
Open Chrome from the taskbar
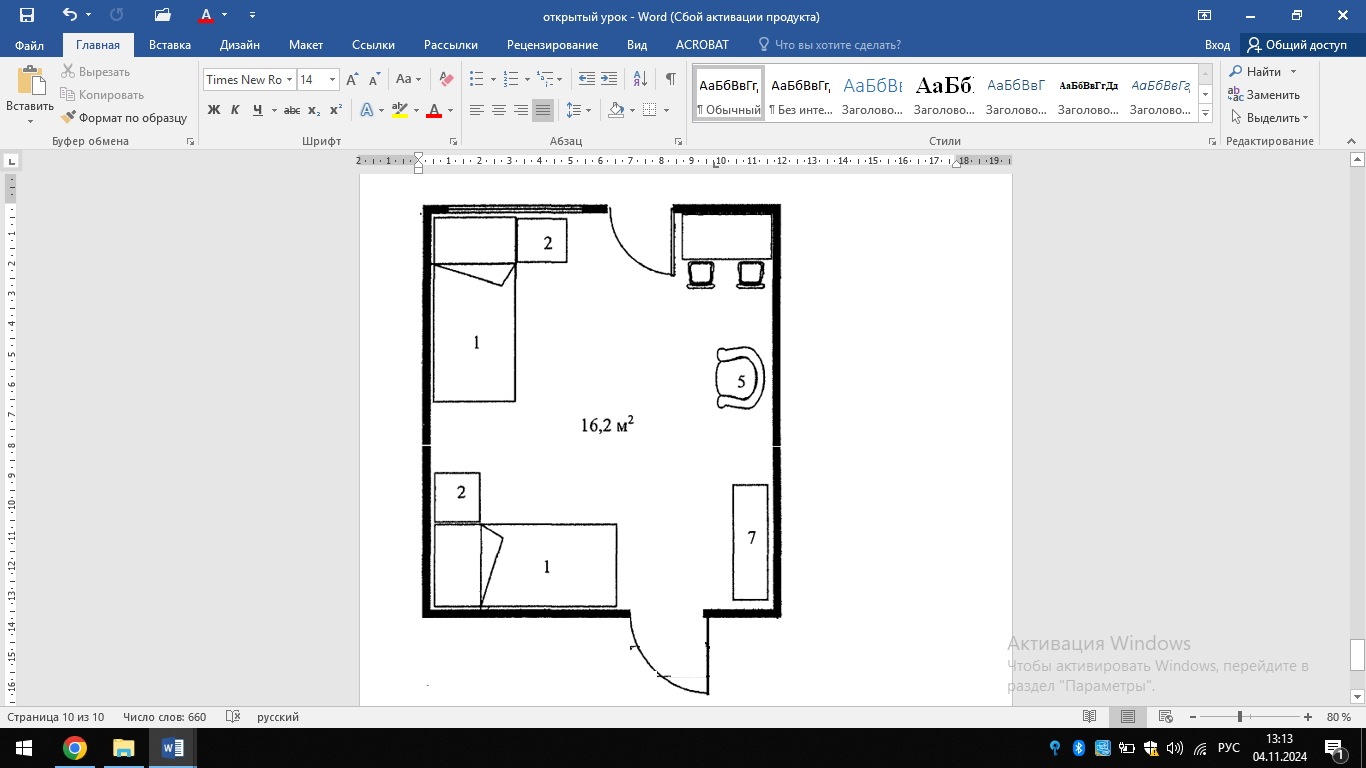[x=74, y=748]
